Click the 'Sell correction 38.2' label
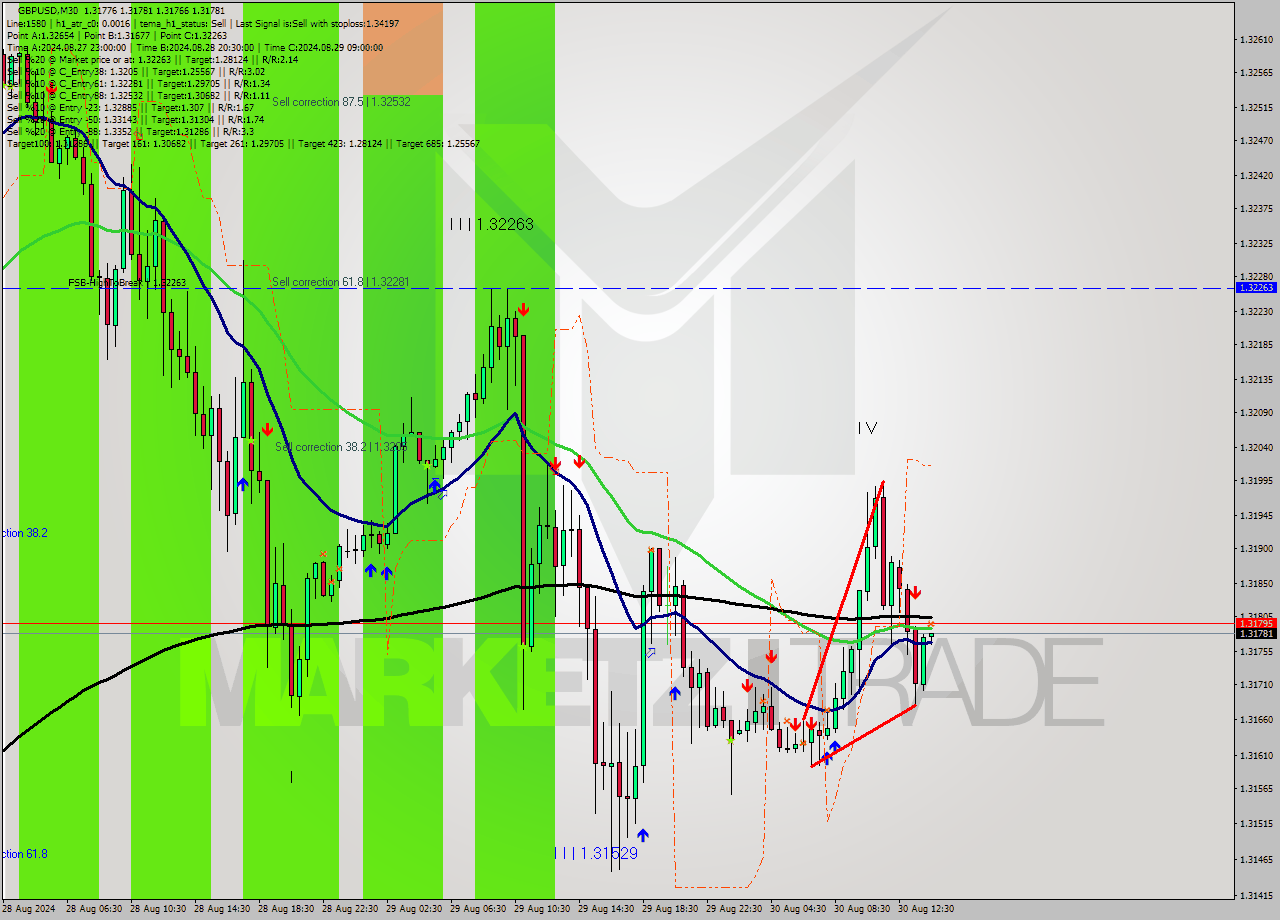1280x920 pixels. click(341, 447)
